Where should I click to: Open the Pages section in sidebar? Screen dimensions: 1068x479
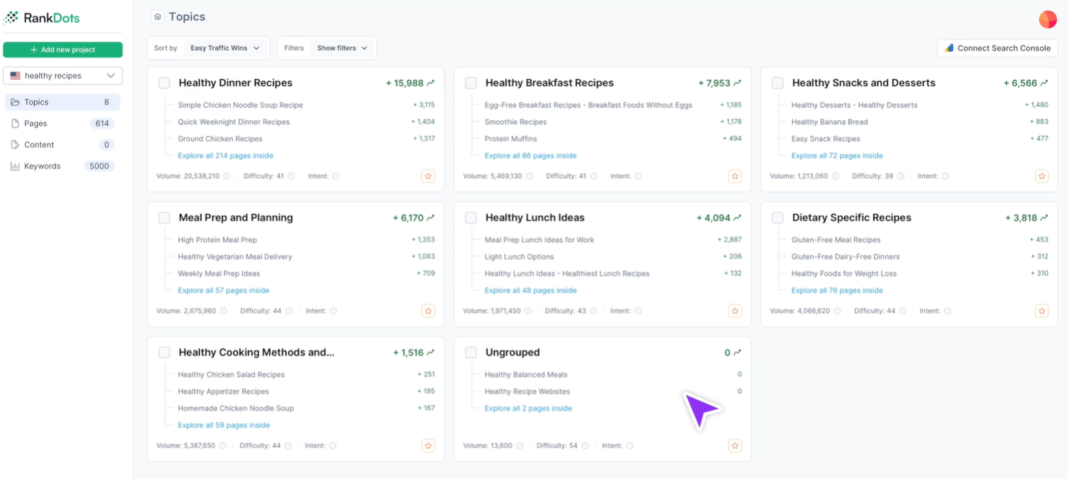pos(63,123)
